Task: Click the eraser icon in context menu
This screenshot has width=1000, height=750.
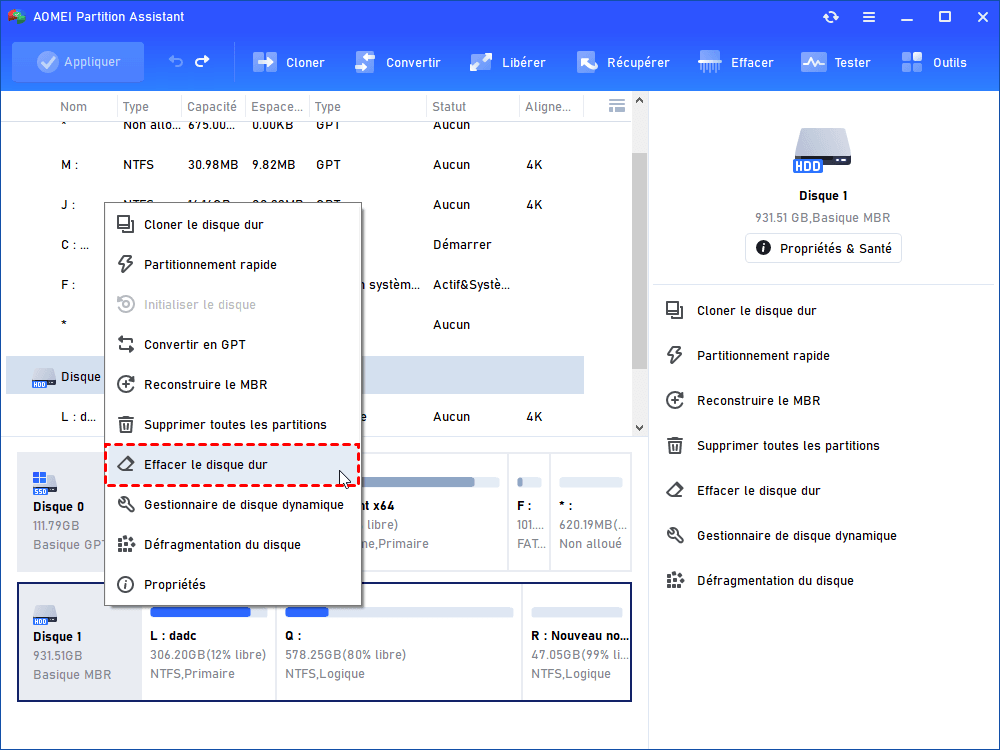Action: coord(126,464)
